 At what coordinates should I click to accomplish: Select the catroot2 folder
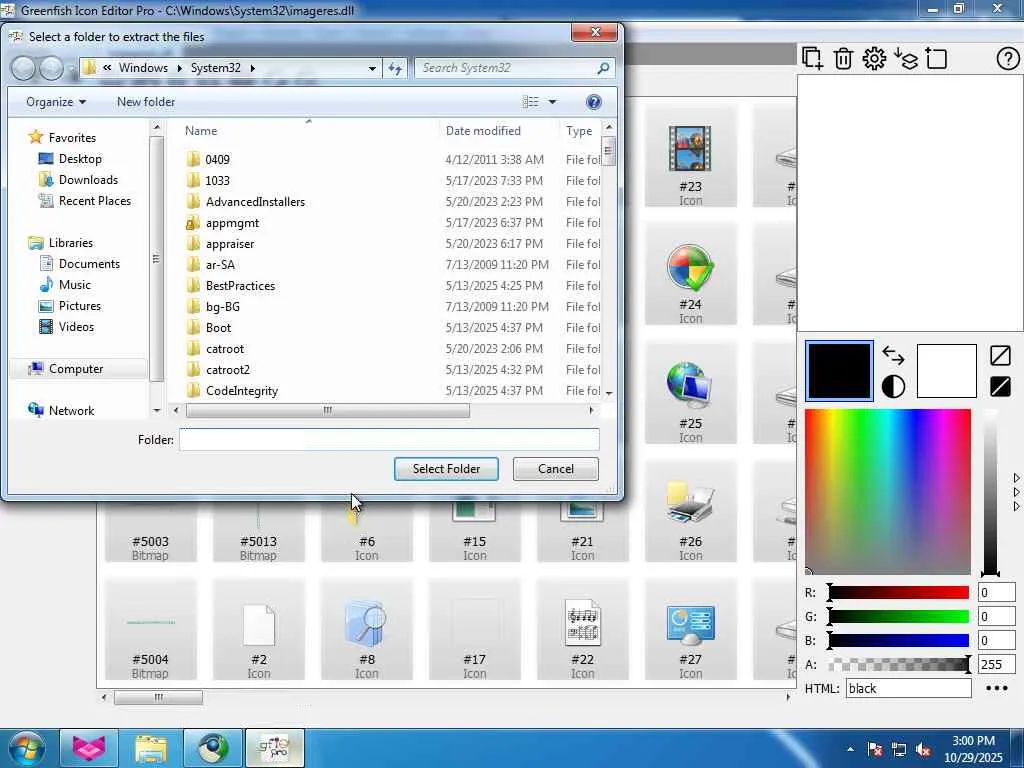coord(227,370)
